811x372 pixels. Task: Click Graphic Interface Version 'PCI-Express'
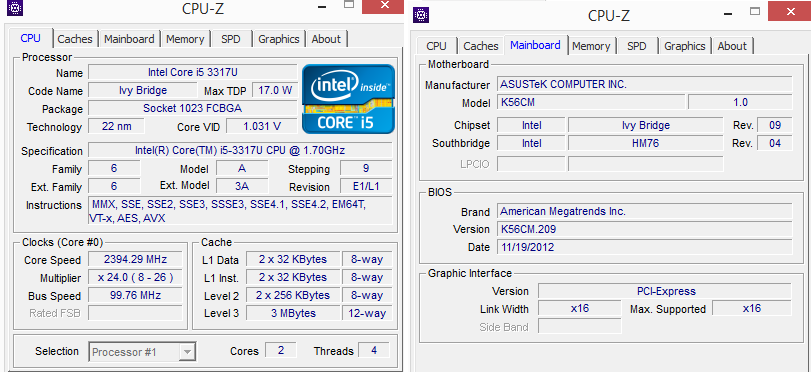665,291
